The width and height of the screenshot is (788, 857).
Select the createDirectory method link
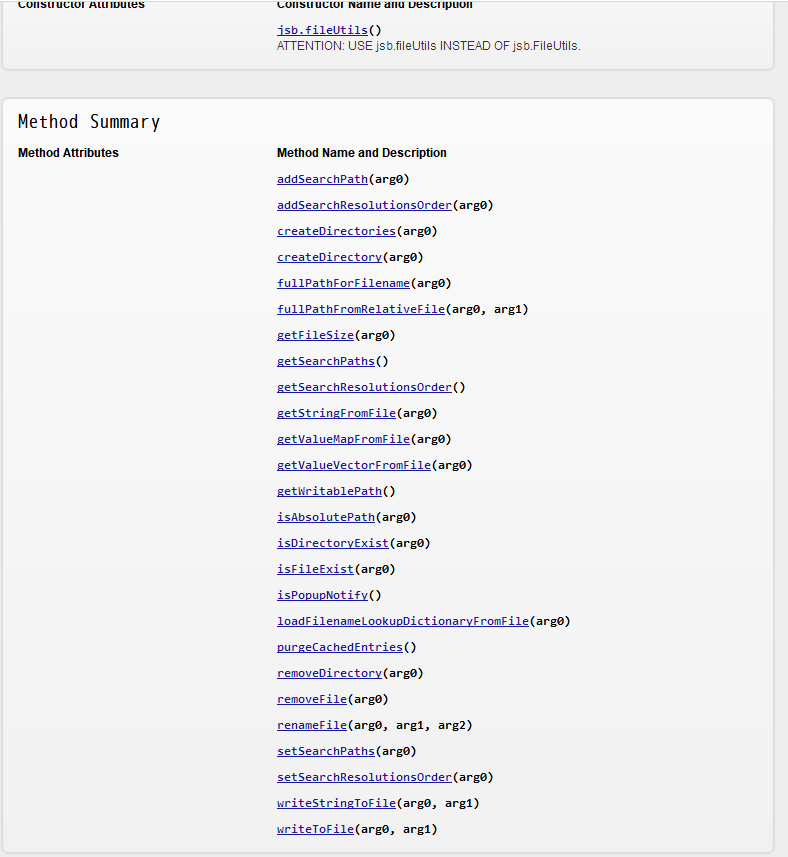click(329, 257)
